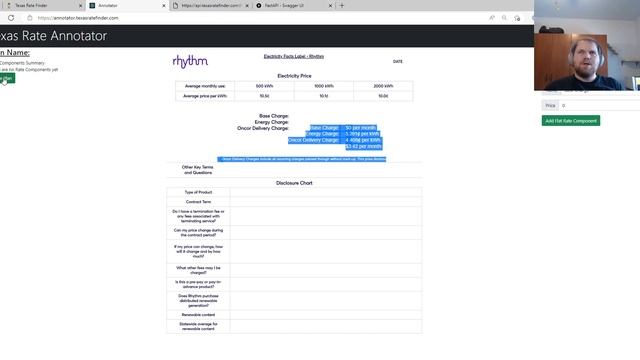Click the Other Key Terms and Questions label
Image resolution: width=640 pixels, height=360 pixels.
[x=198, y=170]
